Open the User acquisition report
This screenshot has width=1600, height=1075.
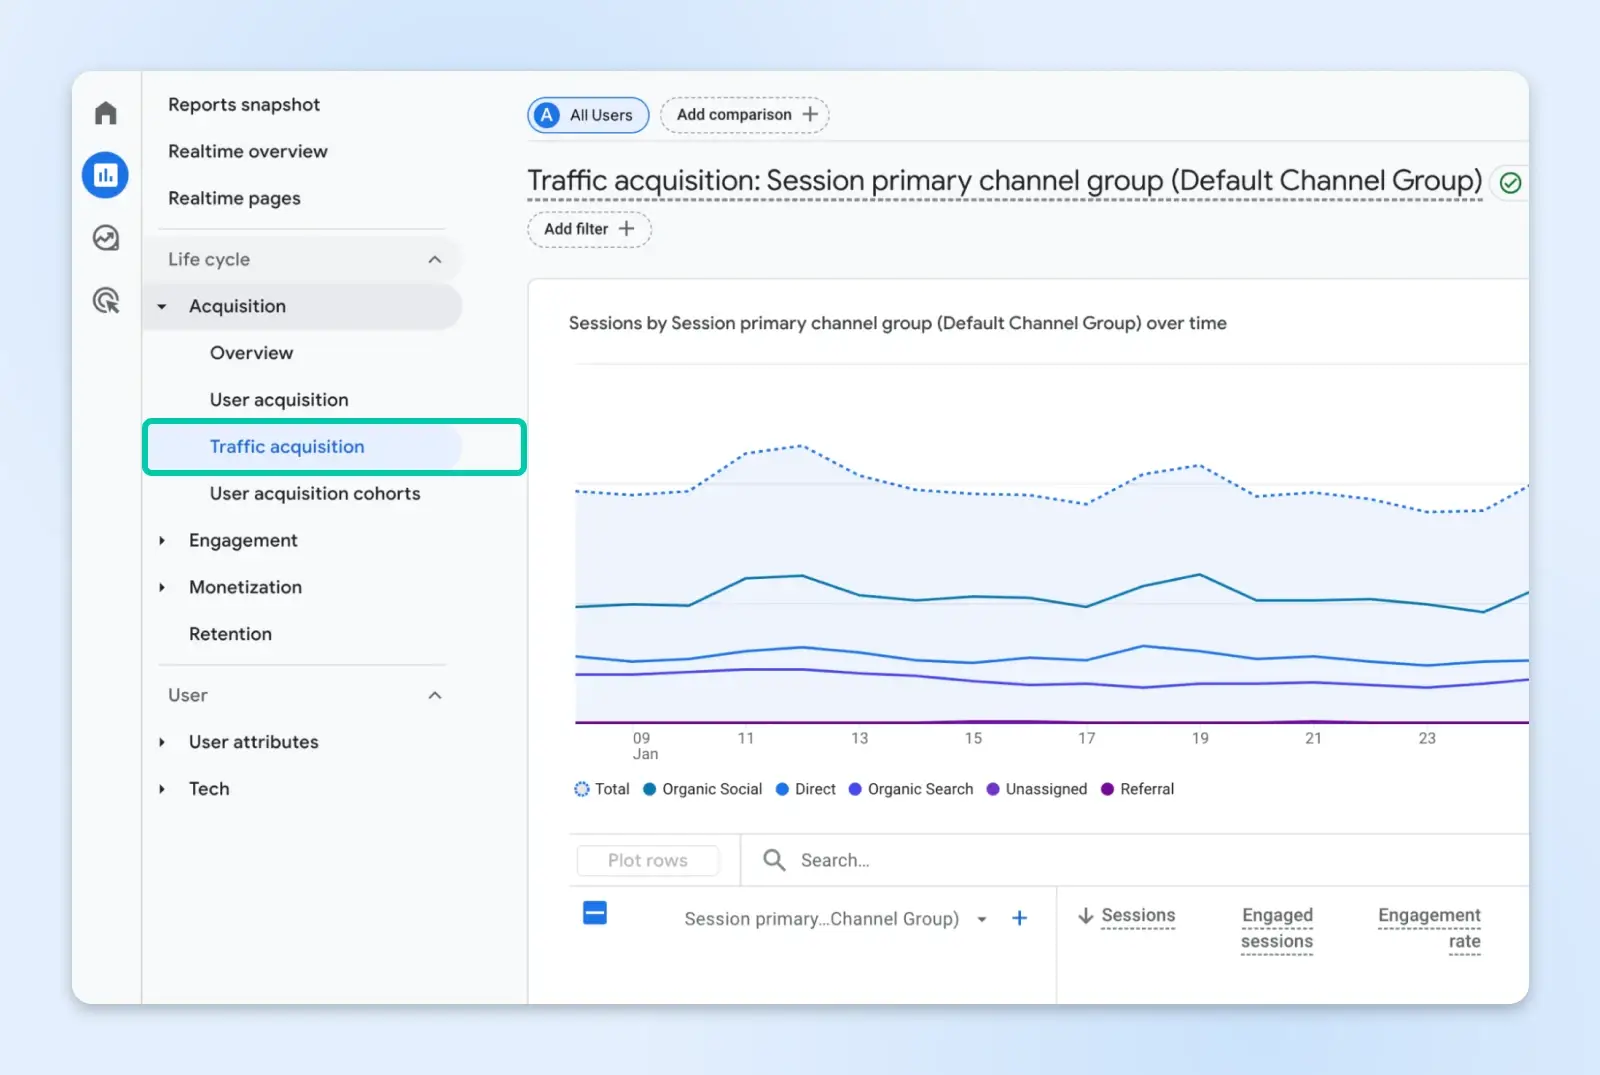click(279, 400)
